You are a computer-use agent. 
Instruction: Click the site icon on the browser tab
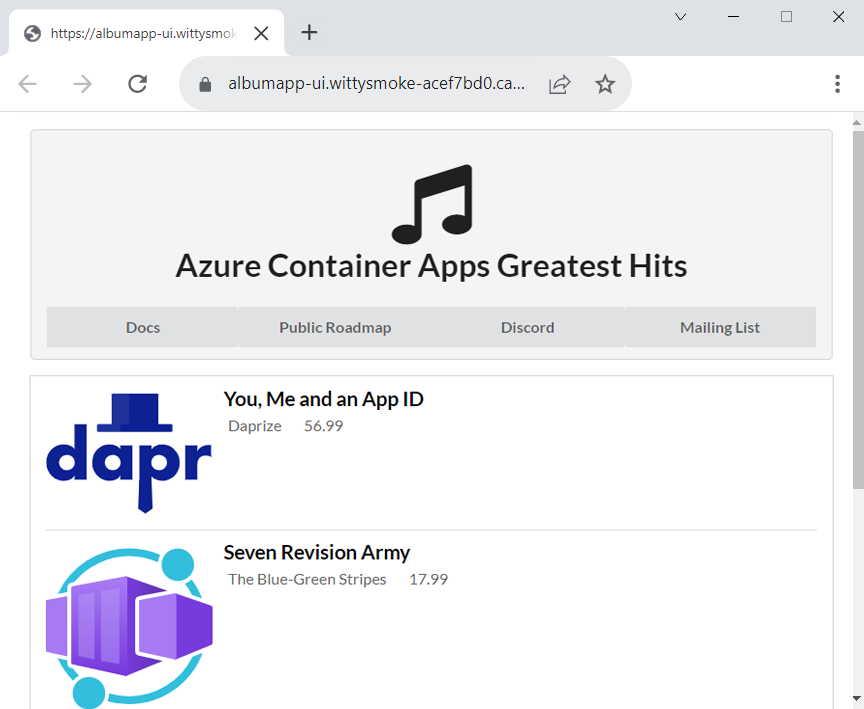[31, 33]
